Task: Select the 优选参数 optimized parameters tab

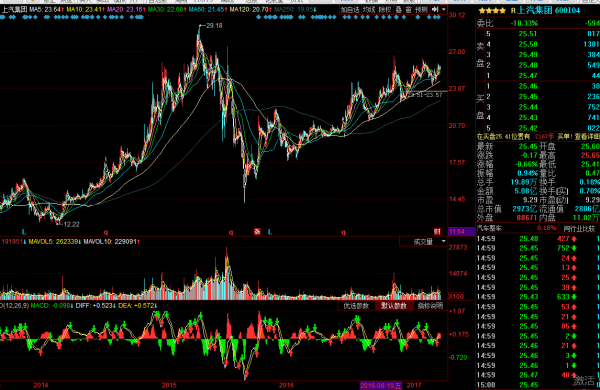Action: pos(356,305)
